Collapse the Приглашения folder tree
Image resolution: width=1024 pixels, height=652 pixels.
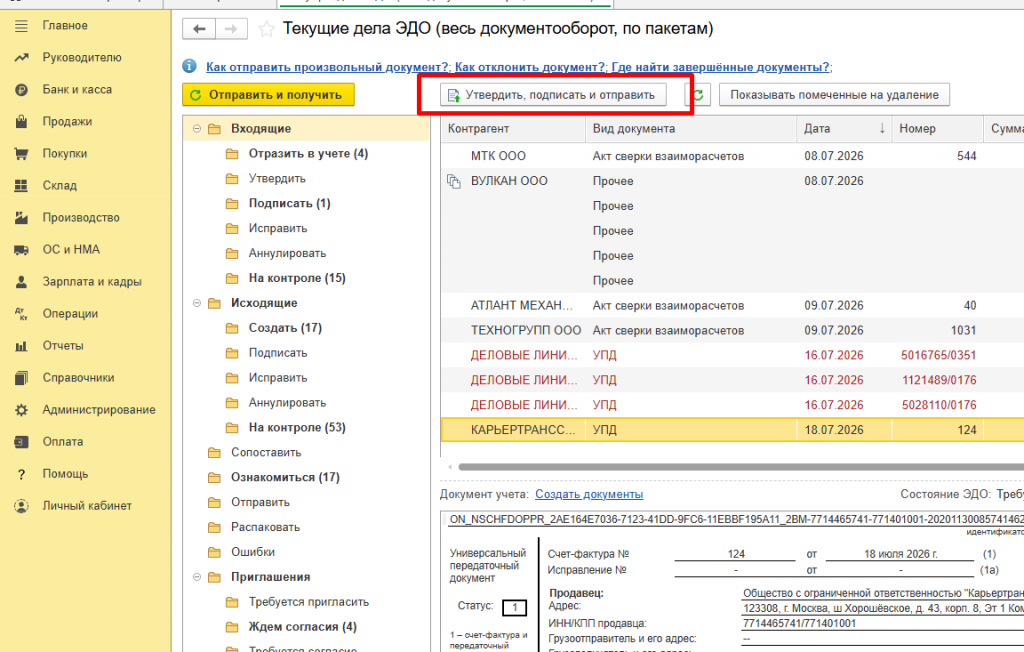(x=197, y=578)
